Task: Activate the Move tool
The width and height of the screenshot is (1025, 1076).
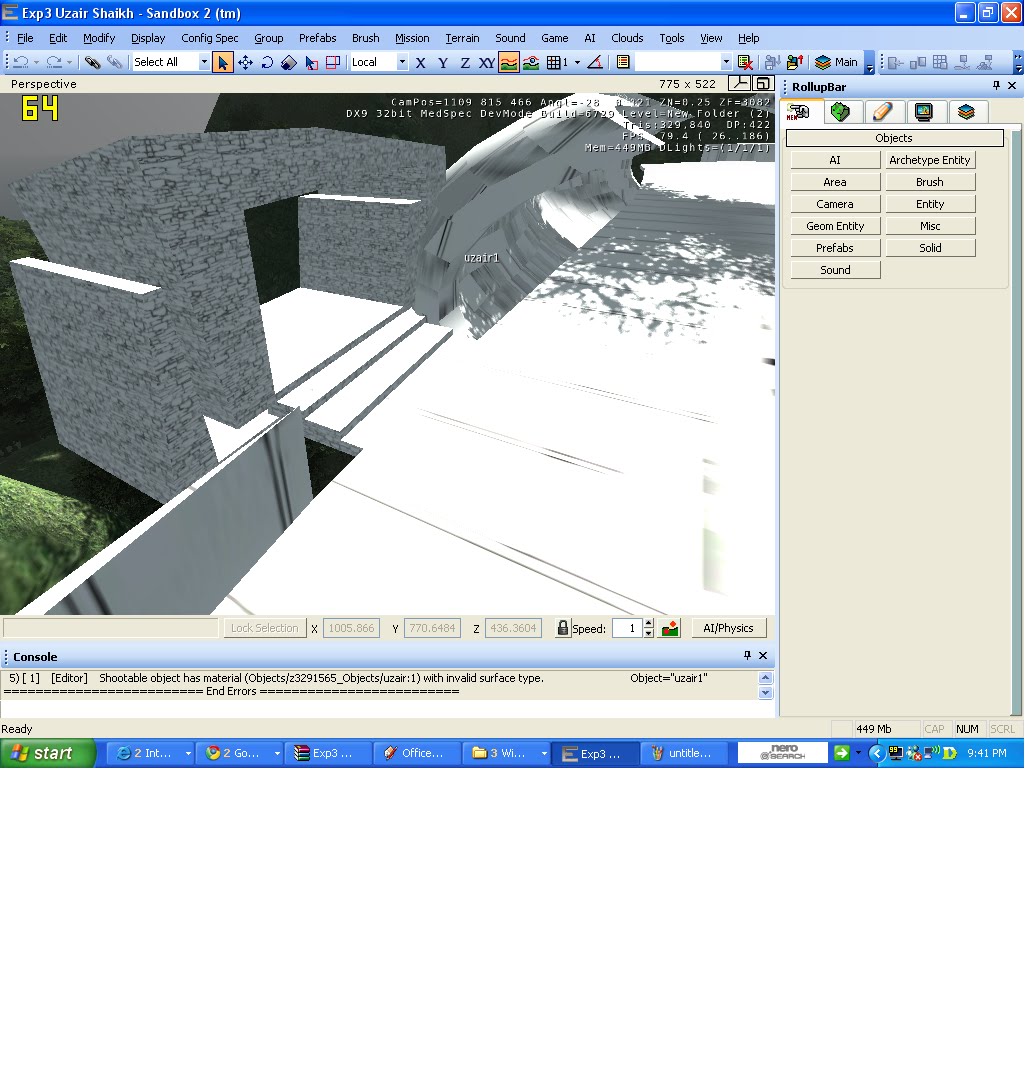Action: point(245,62)
